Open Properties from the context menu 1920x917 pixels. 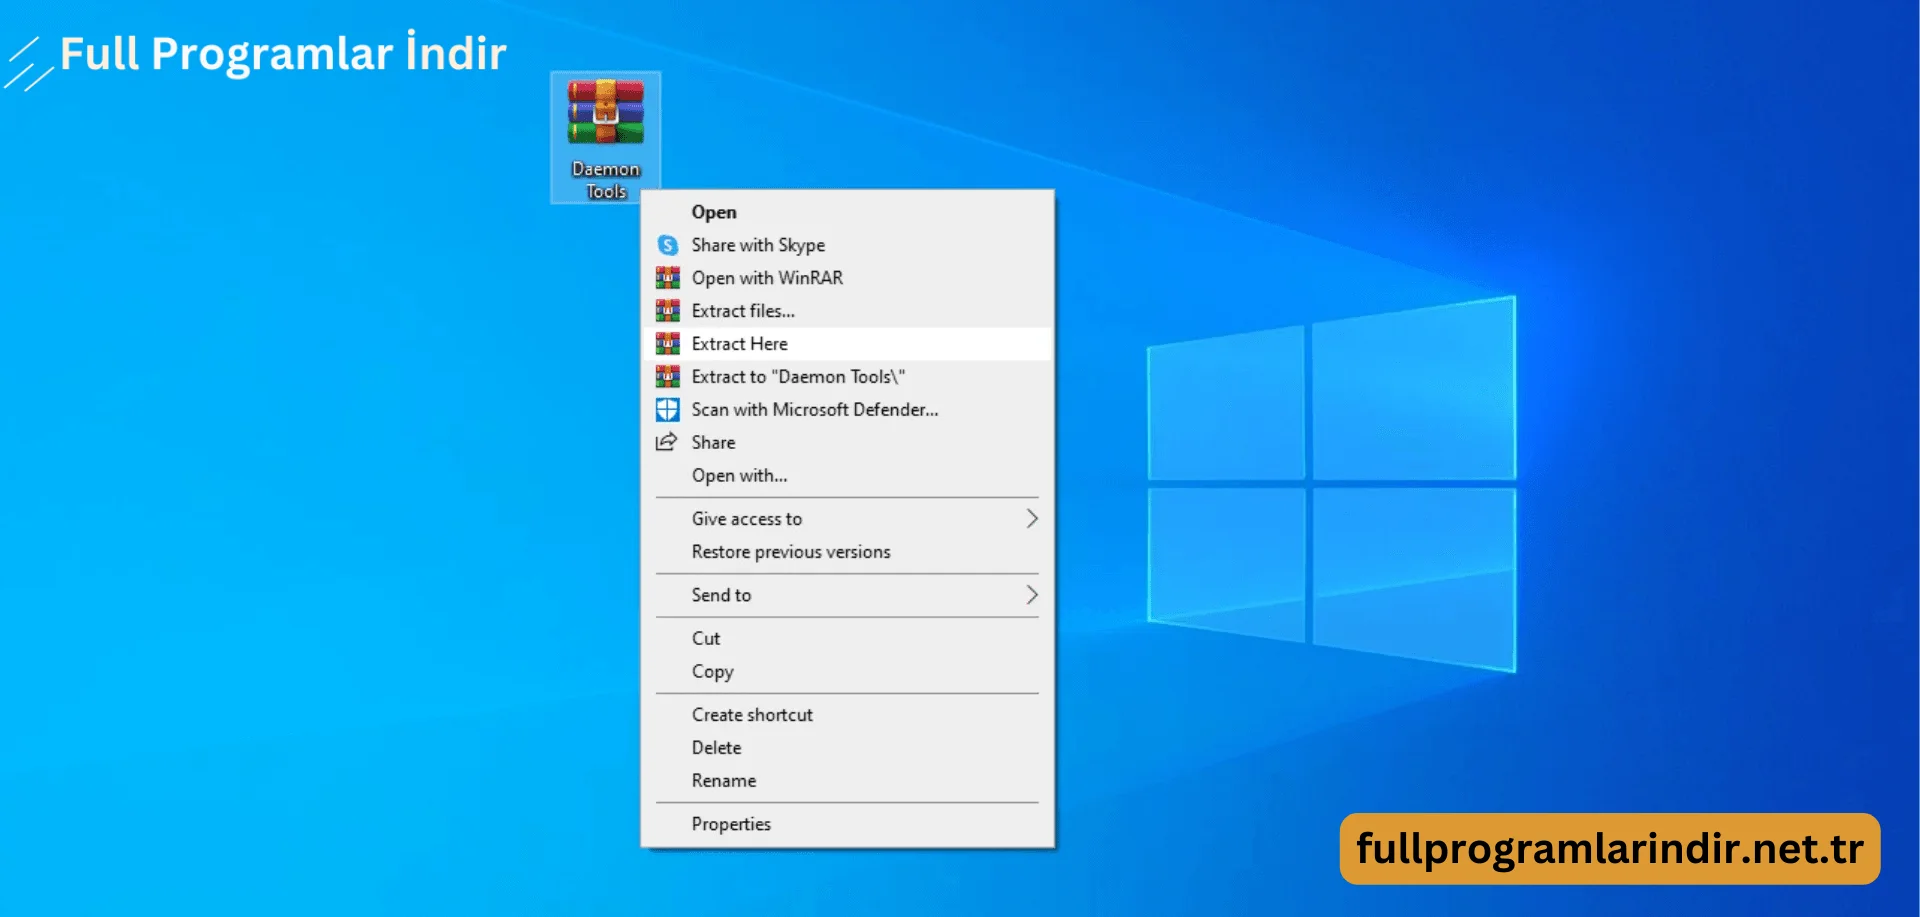point(847,824)
